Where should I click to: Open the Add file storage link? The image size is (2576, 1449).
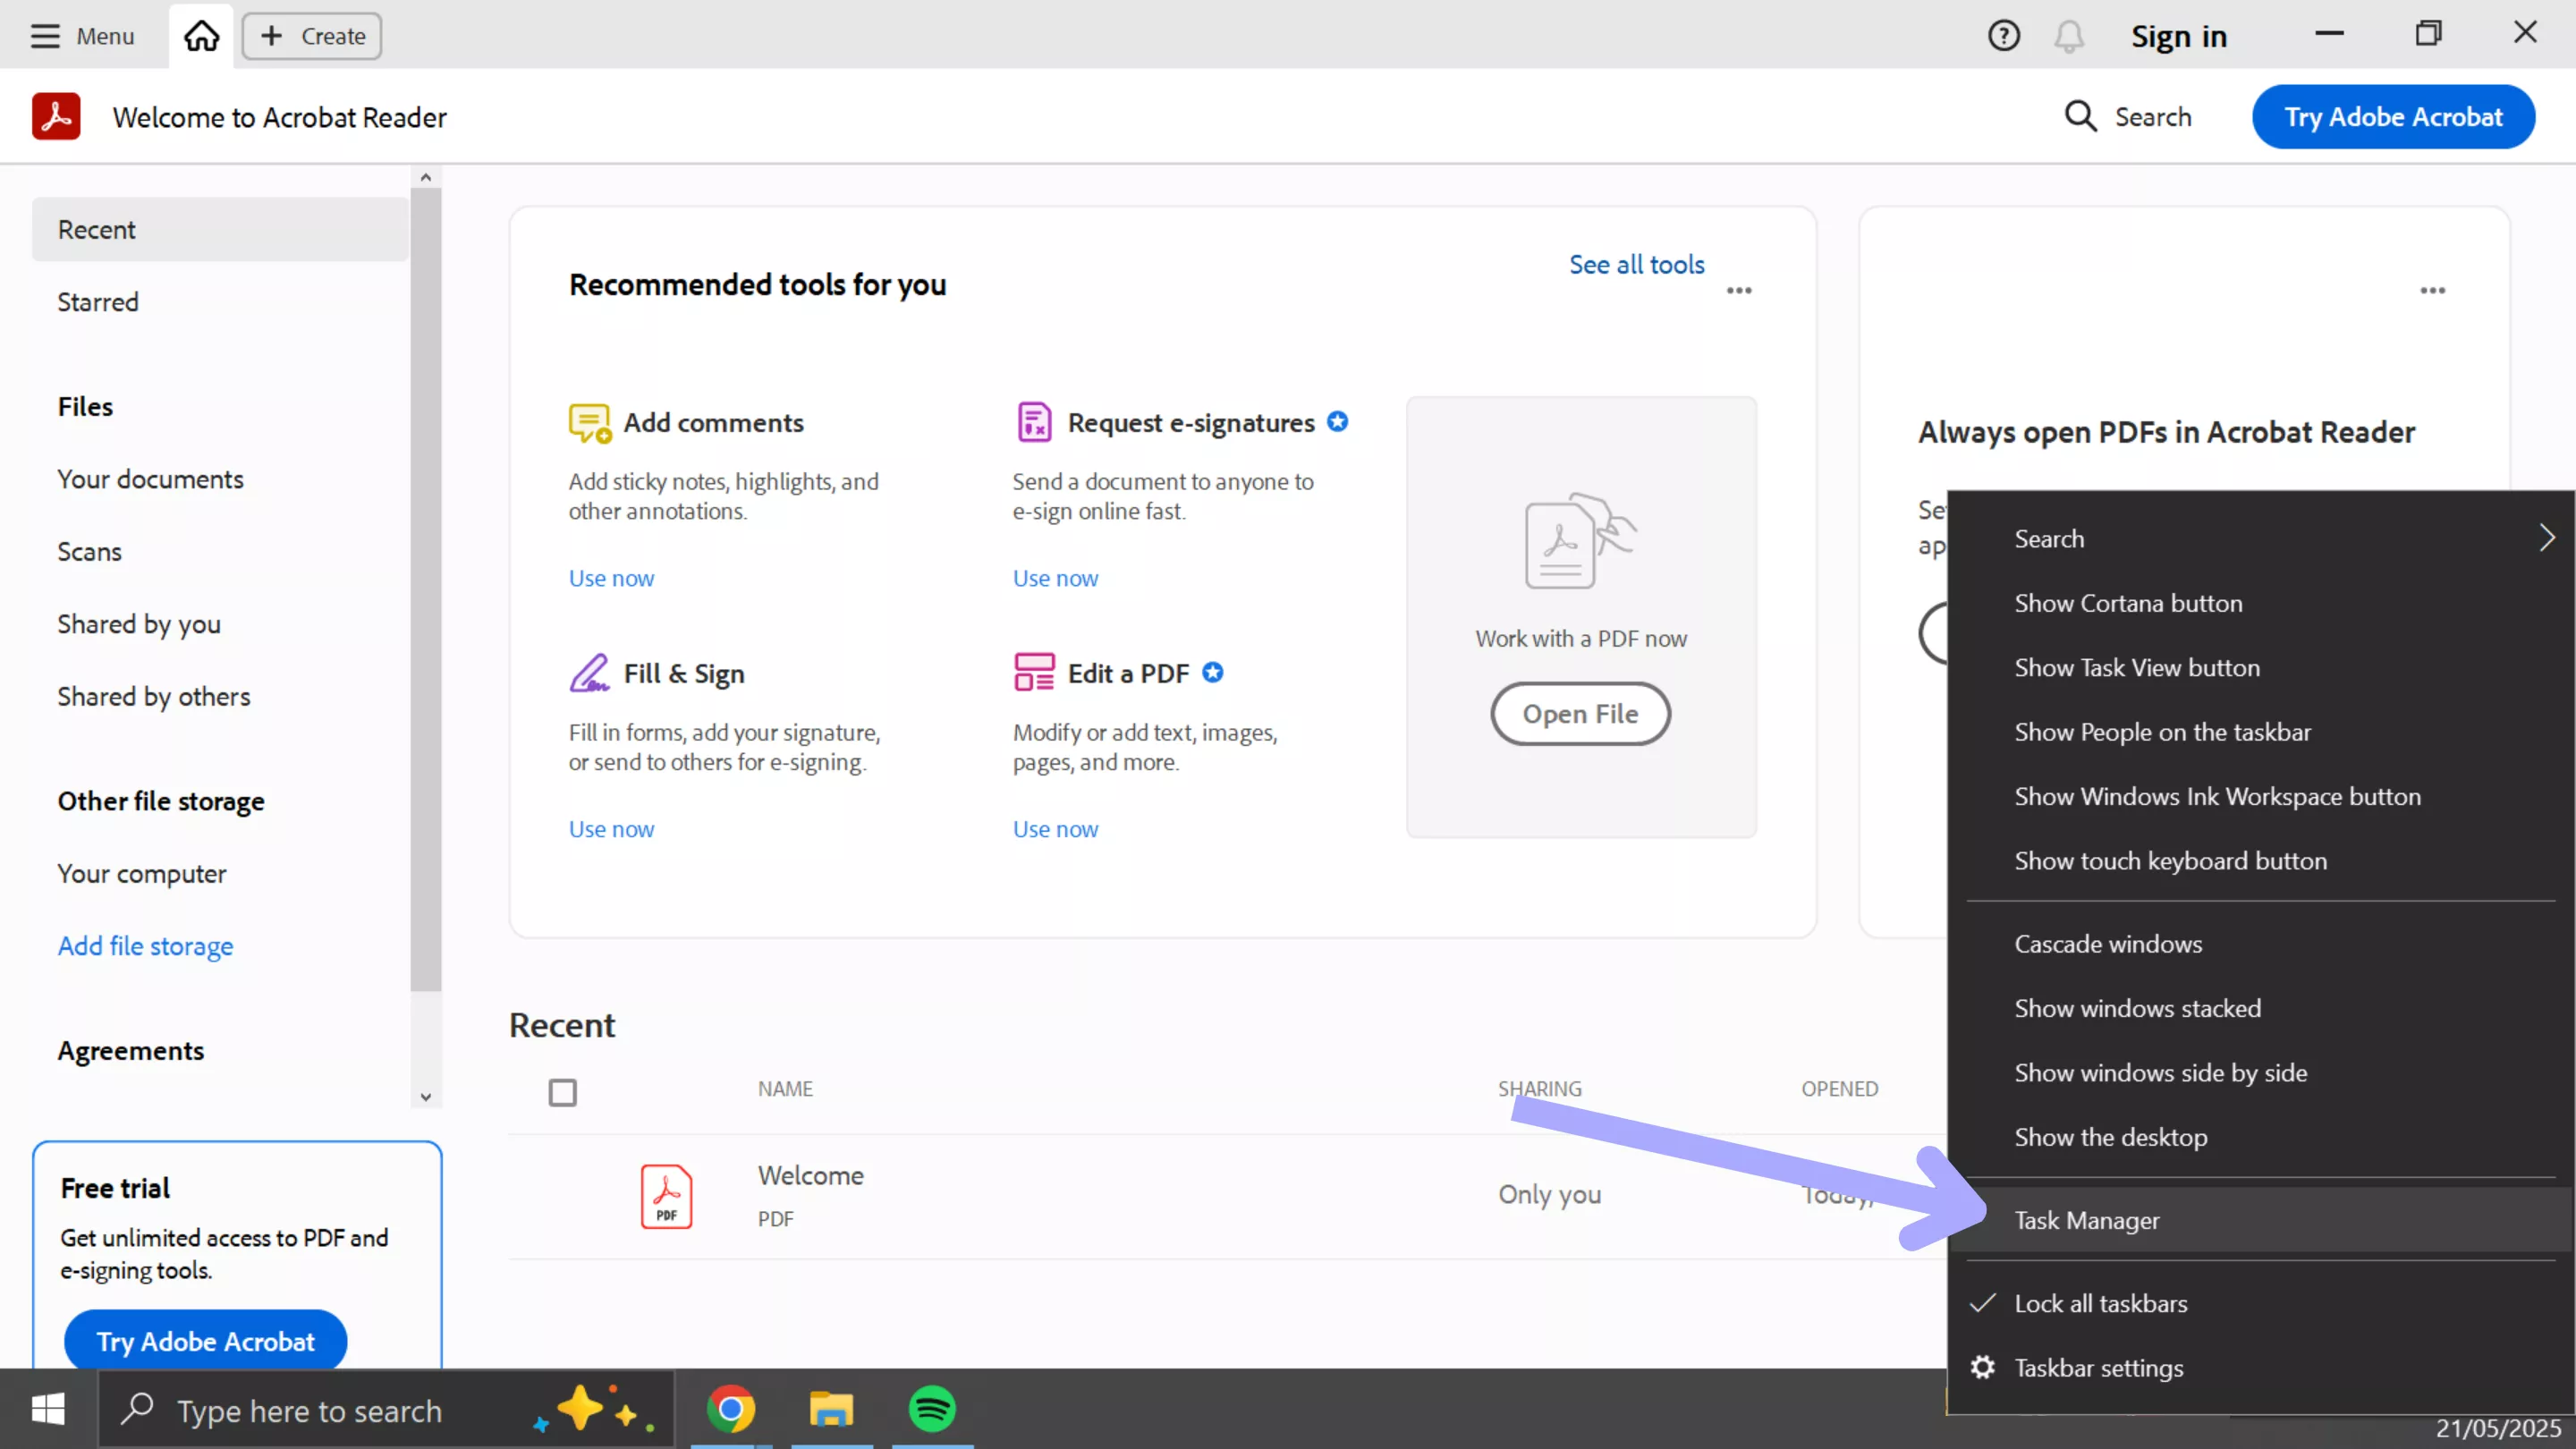145,945
